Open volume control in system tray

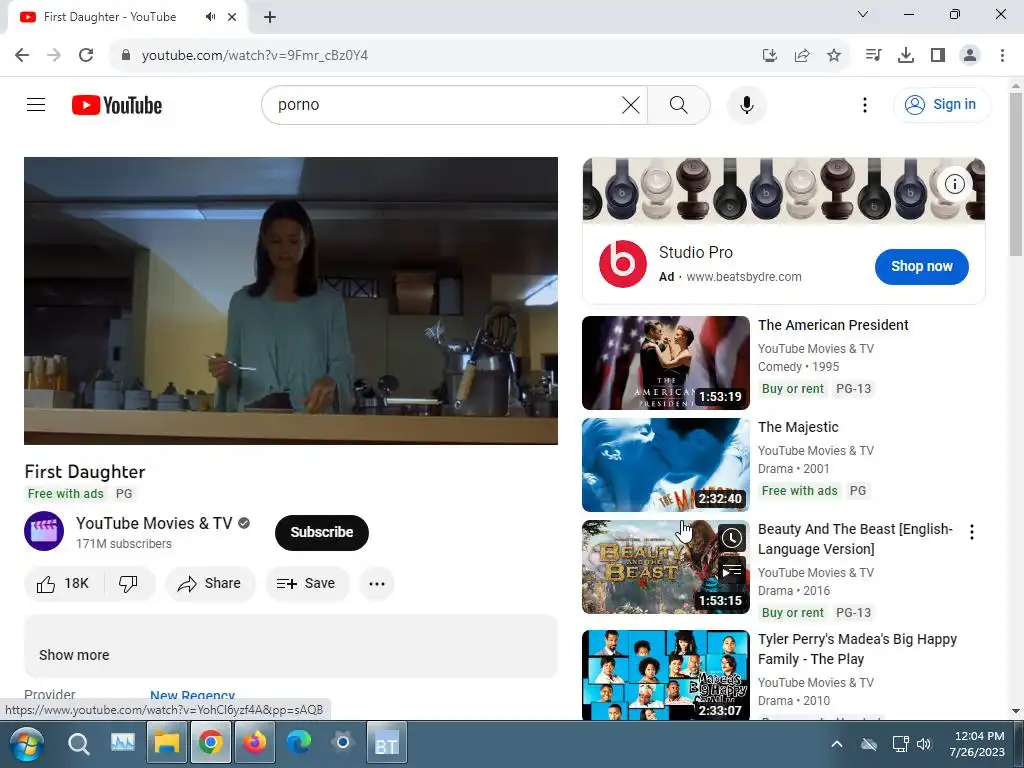coord(923,744)
